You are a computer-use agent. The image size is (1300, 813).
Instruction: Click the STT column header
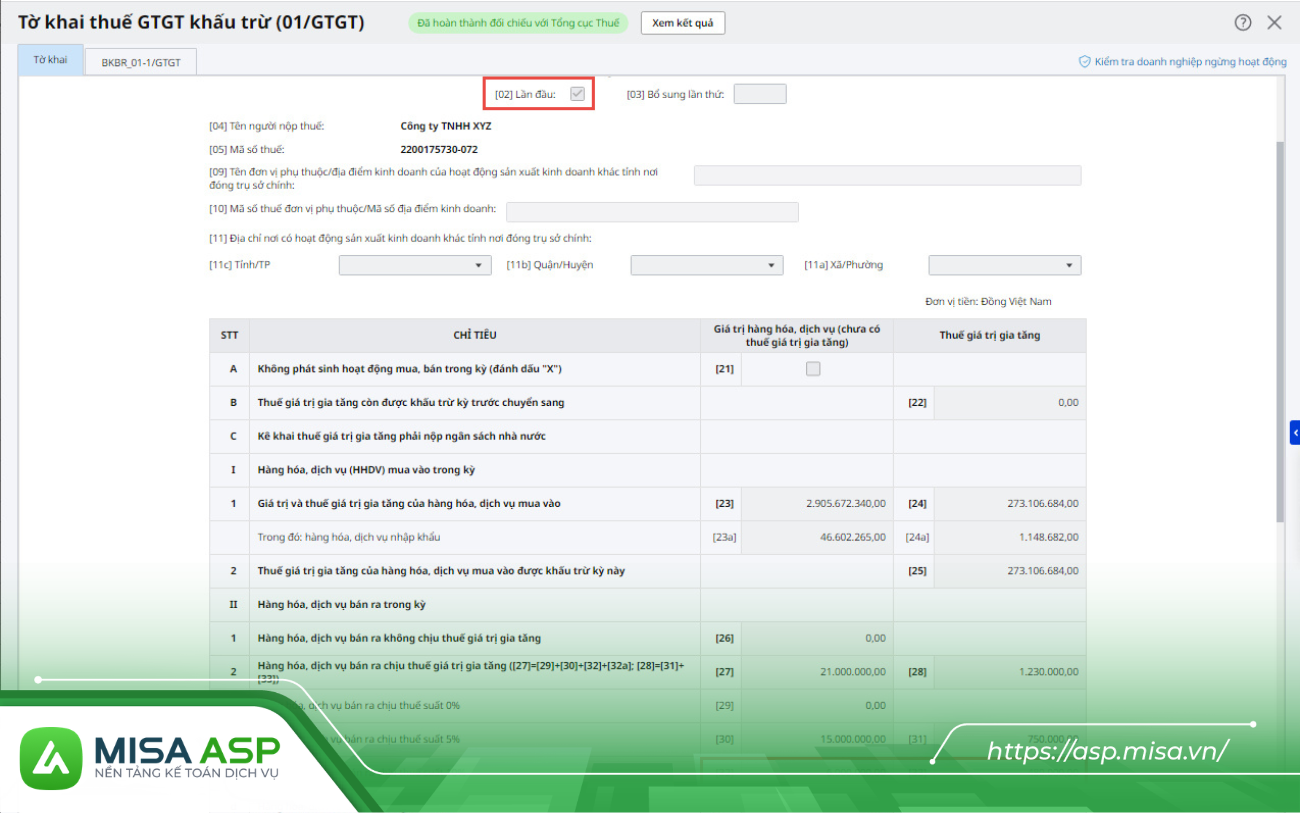(229, 336)
